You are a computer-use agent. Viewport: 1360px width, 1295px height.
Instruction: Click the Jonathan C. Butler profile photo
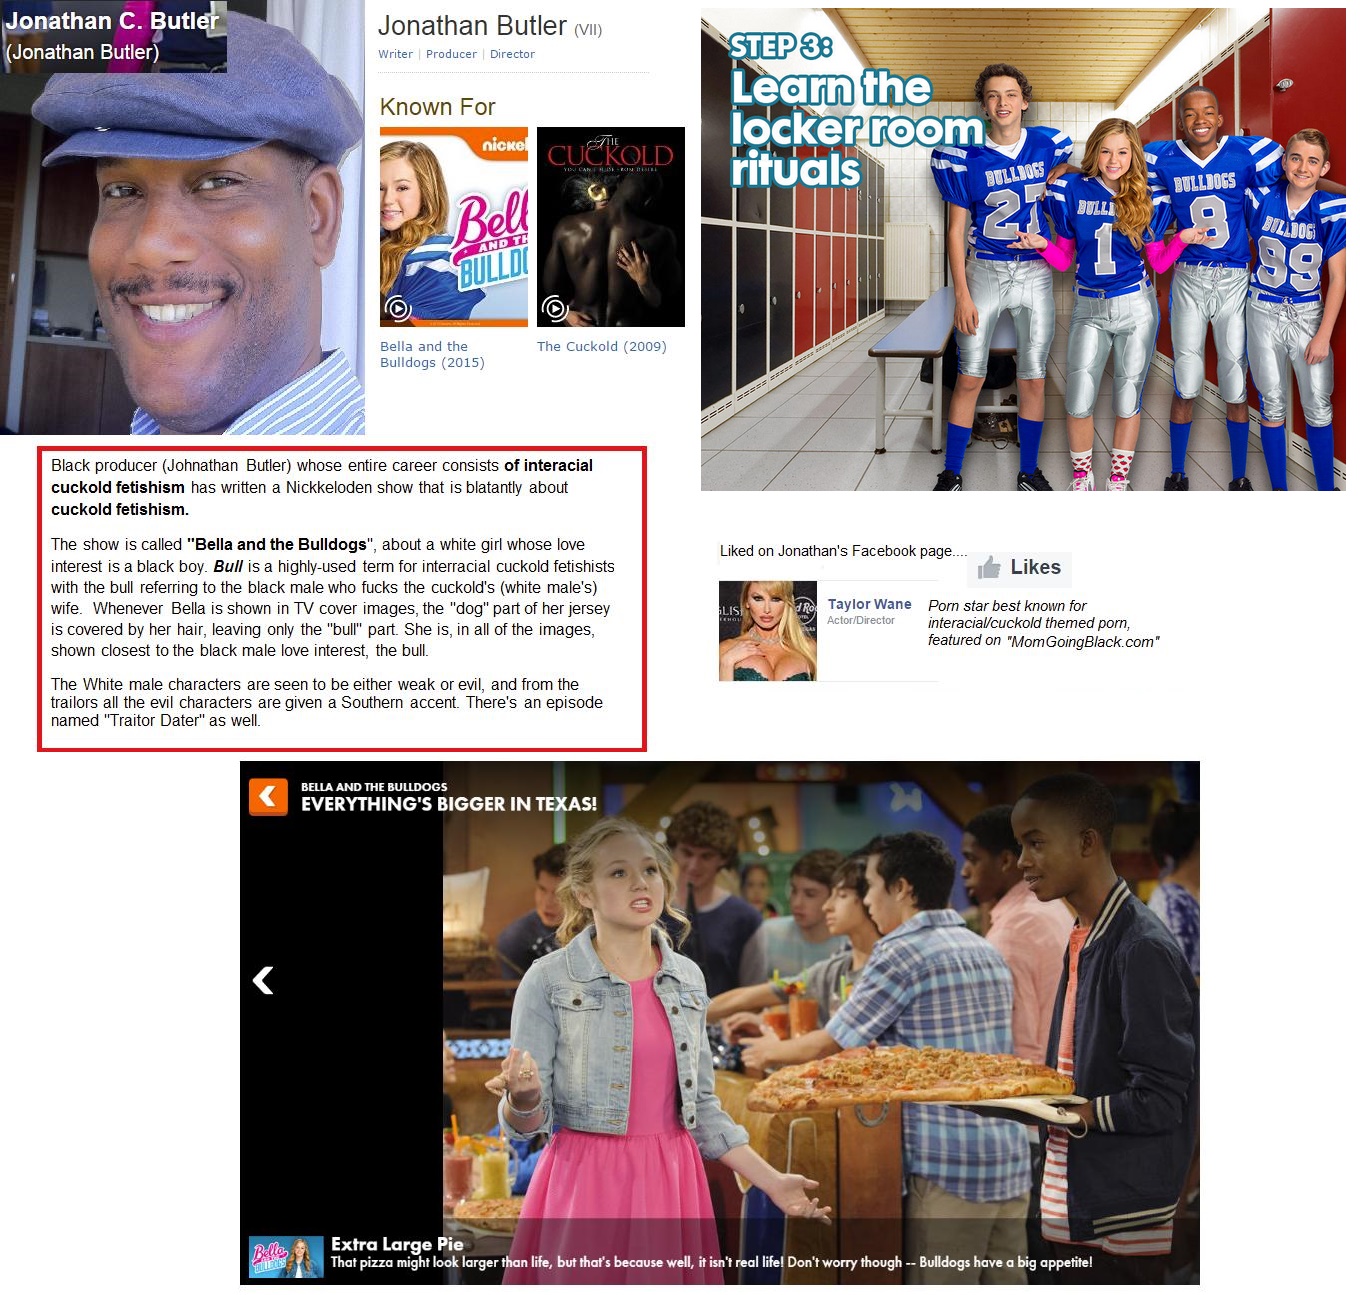click(x=182, y=240)
